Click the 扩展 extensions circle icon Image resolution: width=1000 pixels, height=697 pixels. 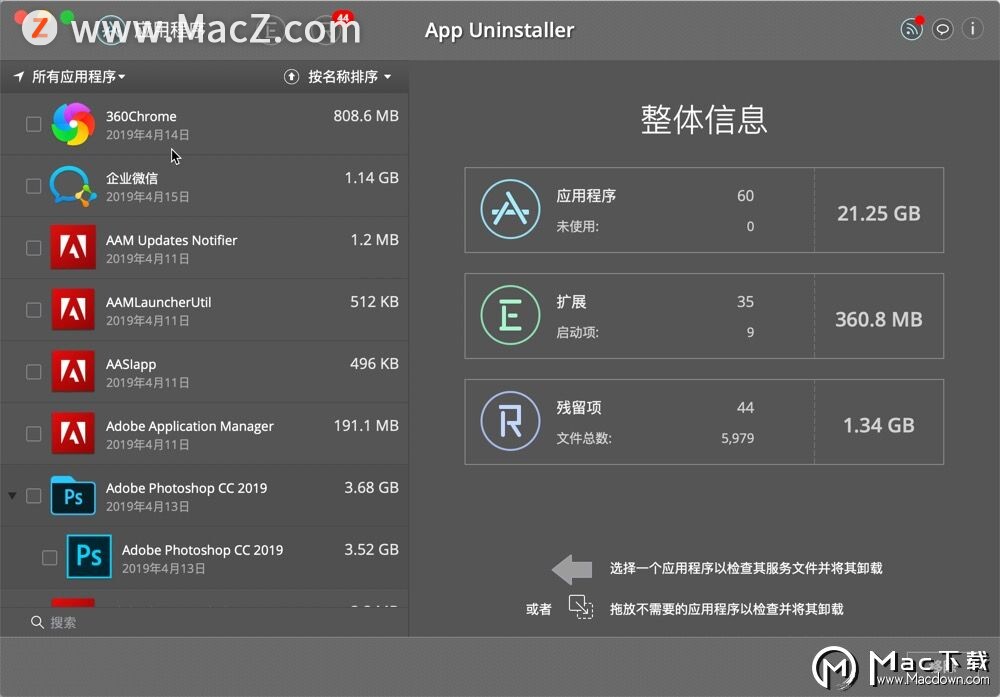(x=510, y=316)
